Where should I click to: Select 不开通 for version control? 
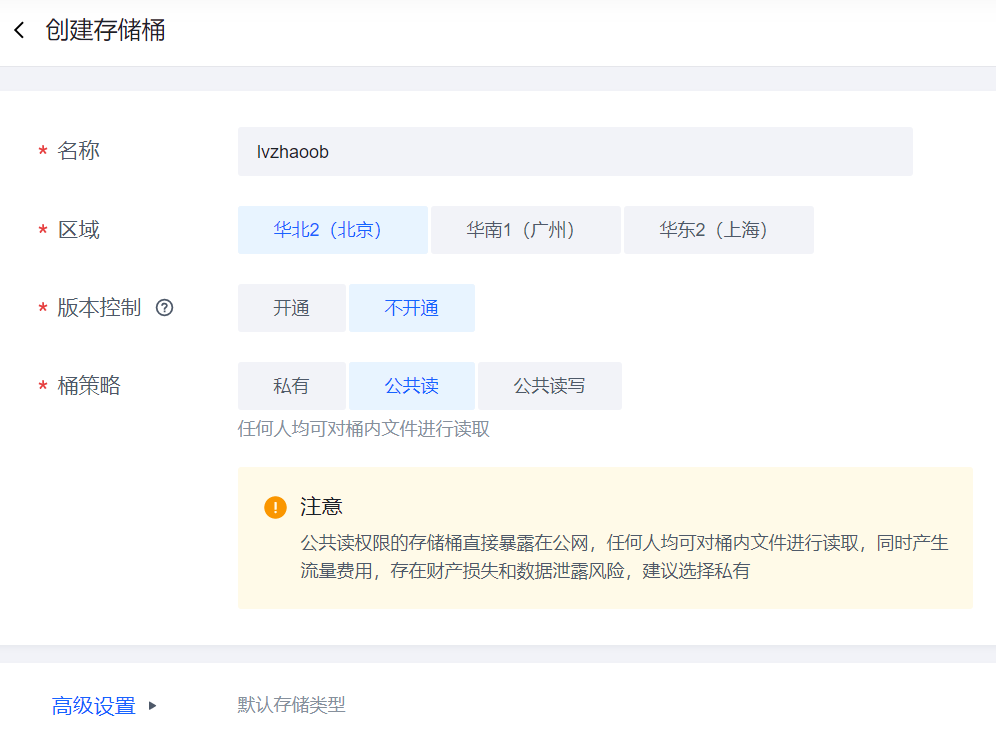(411, 308)
